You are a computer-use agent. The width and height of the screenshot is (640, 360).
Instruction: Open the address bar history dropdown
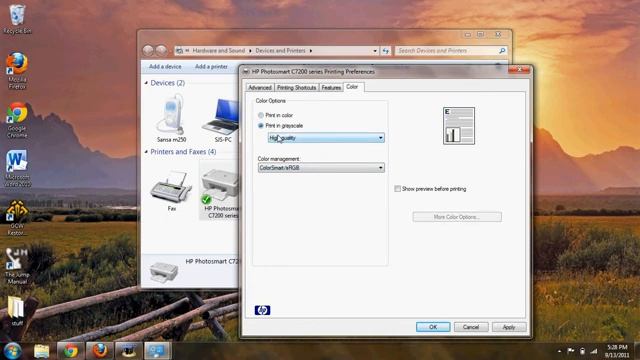pyautogui.click(x=375, y=51)
